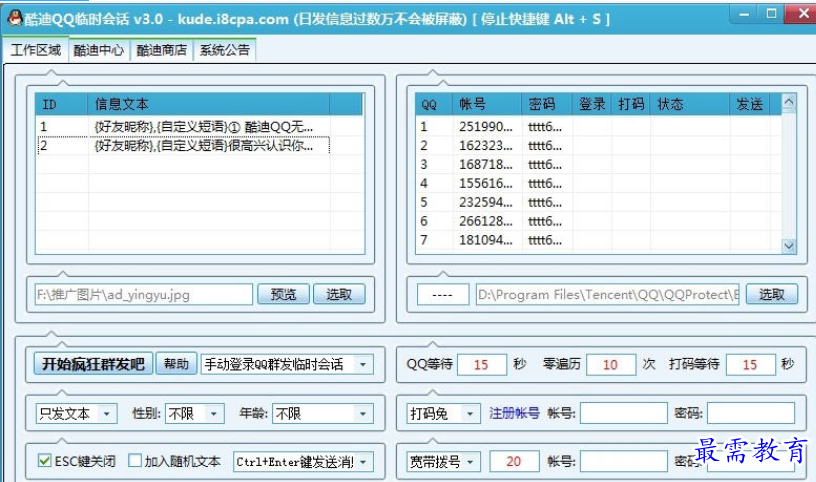Click 选取 button next to QQProtect path
This screenshot has height=482, width=816.
click(x=772, y=295)
